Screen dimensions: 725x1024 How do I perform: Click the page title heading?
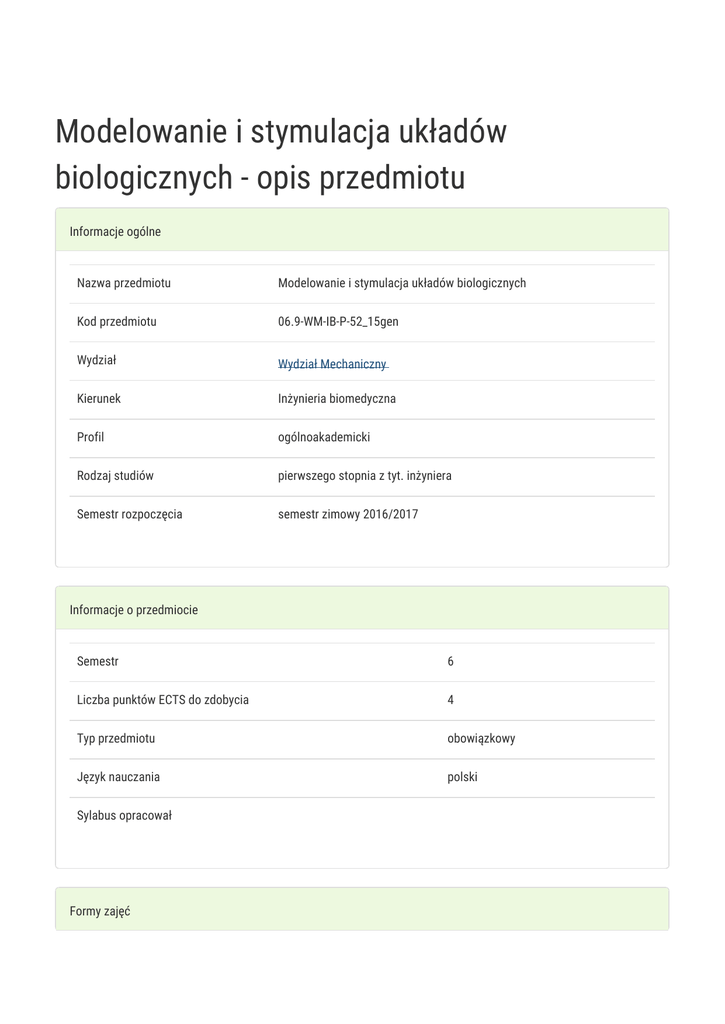(281, 154)
